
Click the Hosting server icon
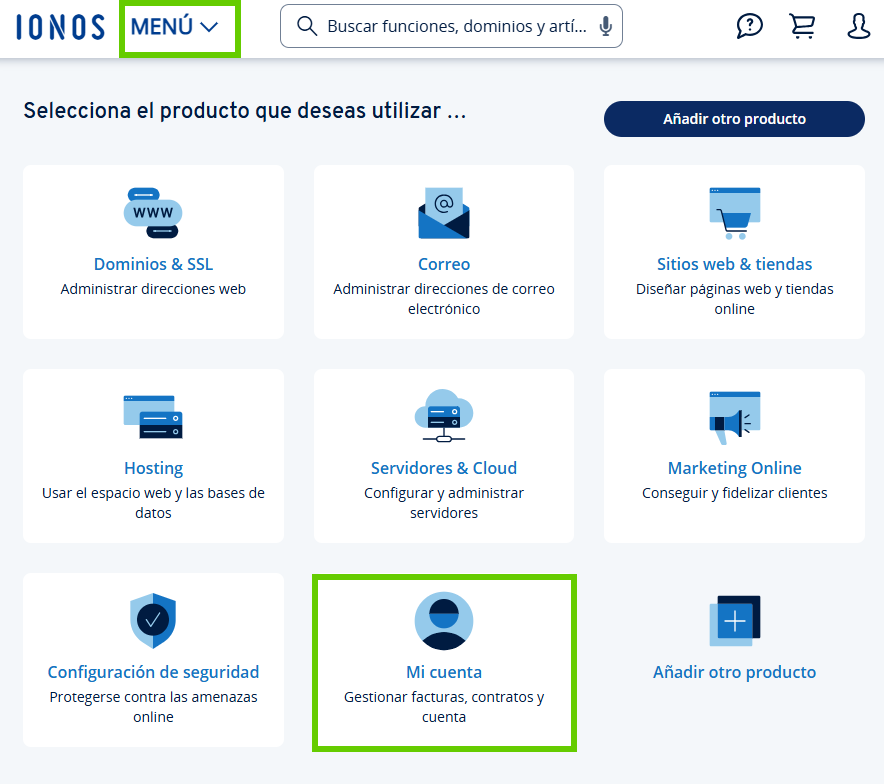[x=153, y=417]
